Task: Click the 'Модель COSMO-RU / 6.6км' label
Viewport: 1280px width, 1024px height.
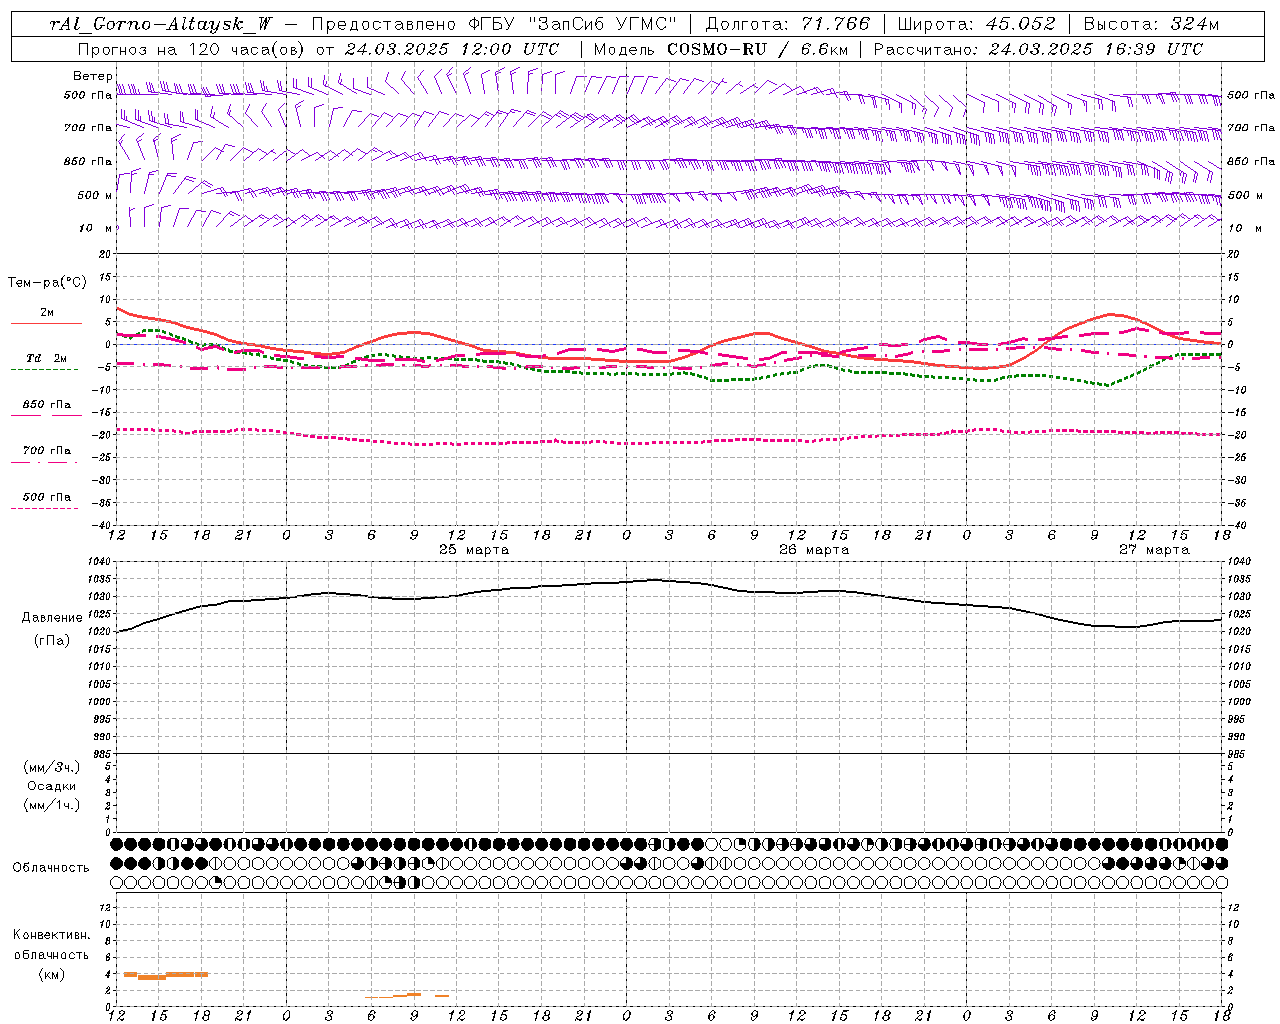Action: point(720,49)
